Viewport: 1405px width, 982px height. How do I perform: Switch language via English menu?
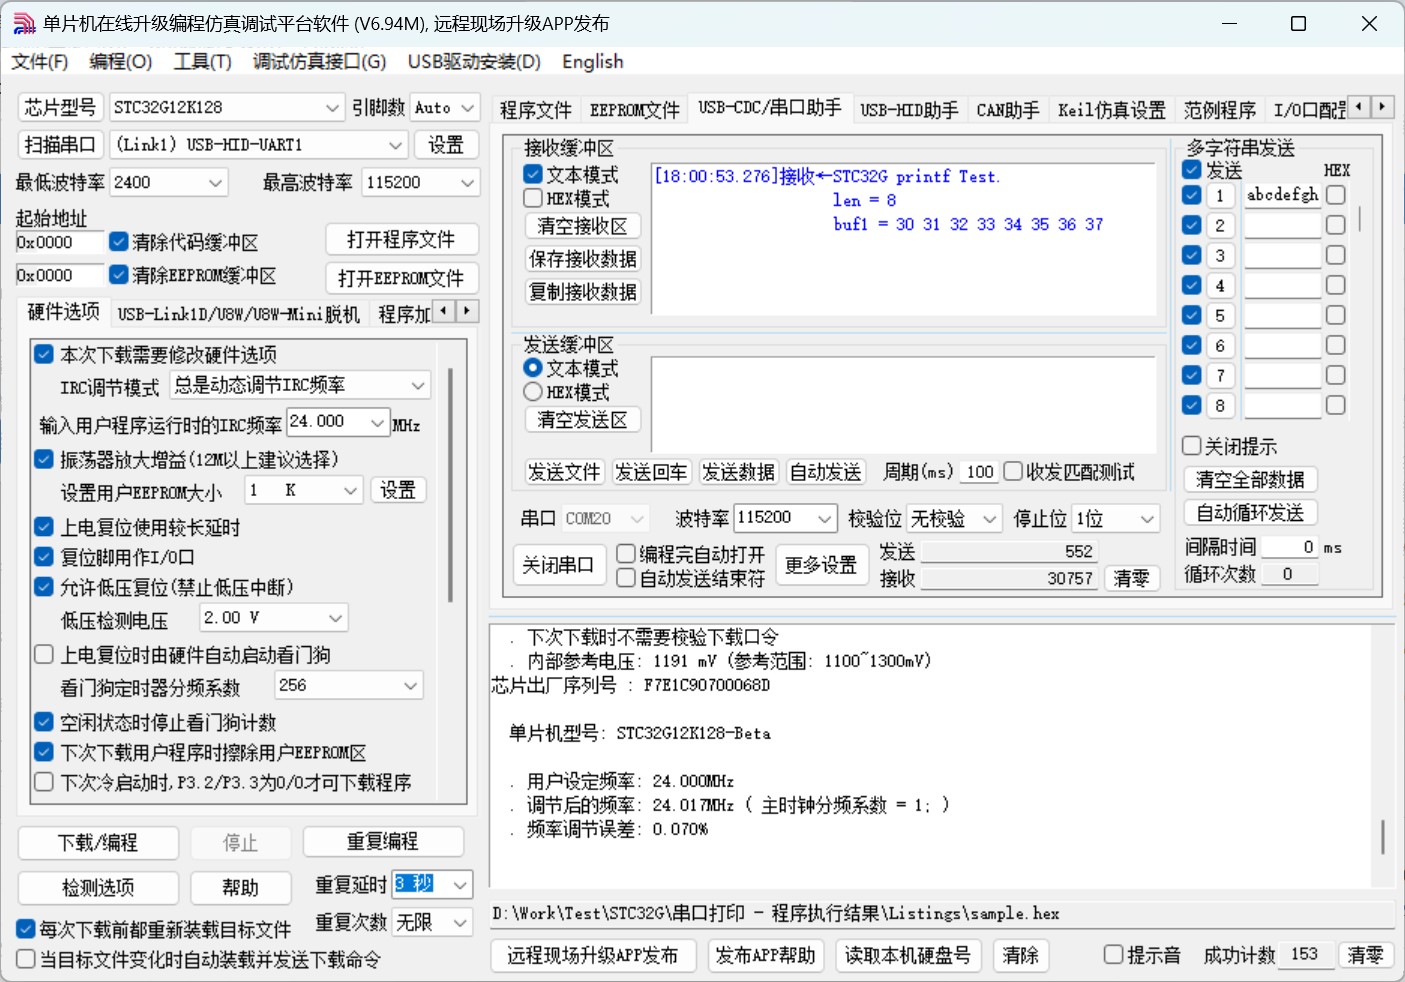click(592, 62)
